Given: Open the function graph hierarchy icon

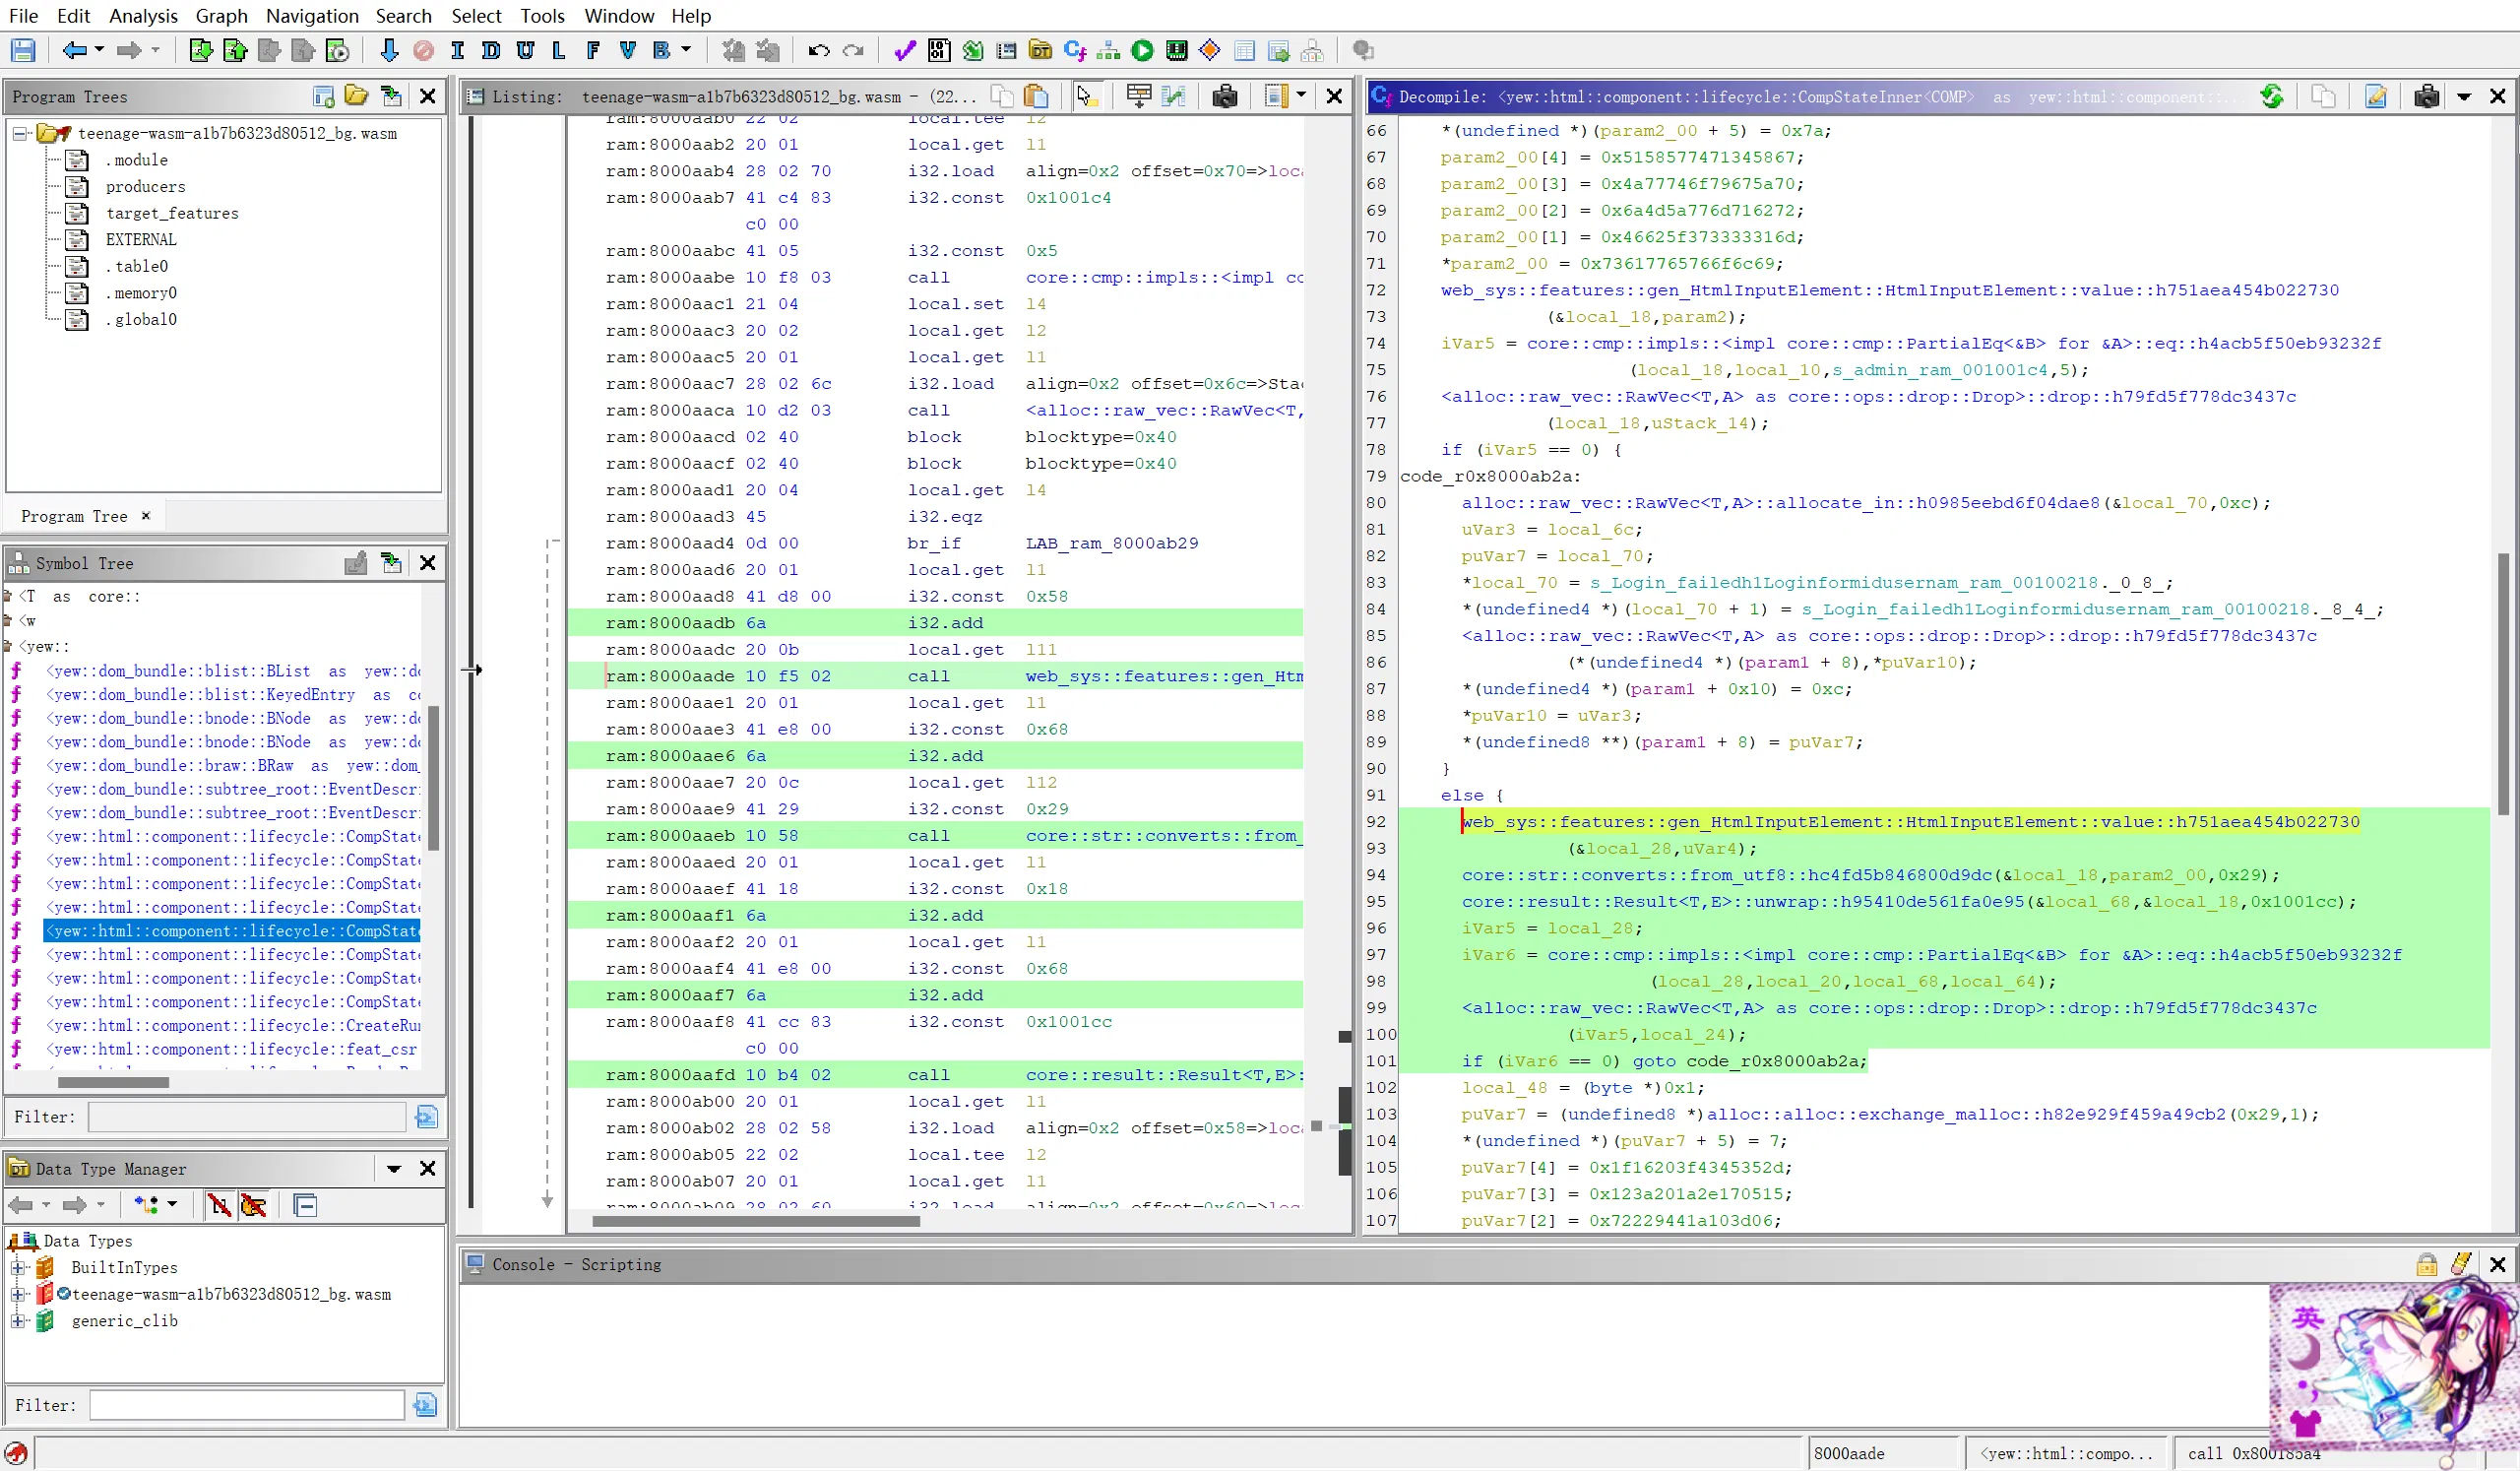Looking at the screenshot, I should tap(1109, 50).
